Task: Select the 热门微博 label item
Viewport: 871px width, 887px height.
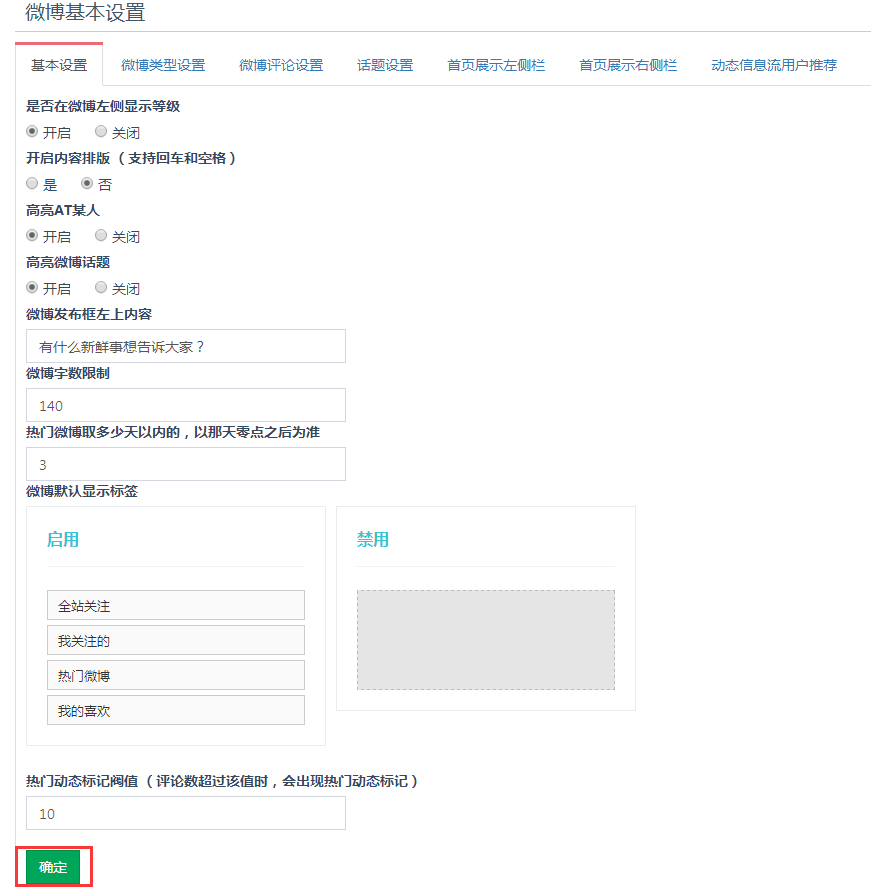Action: [x=176, y=675]
